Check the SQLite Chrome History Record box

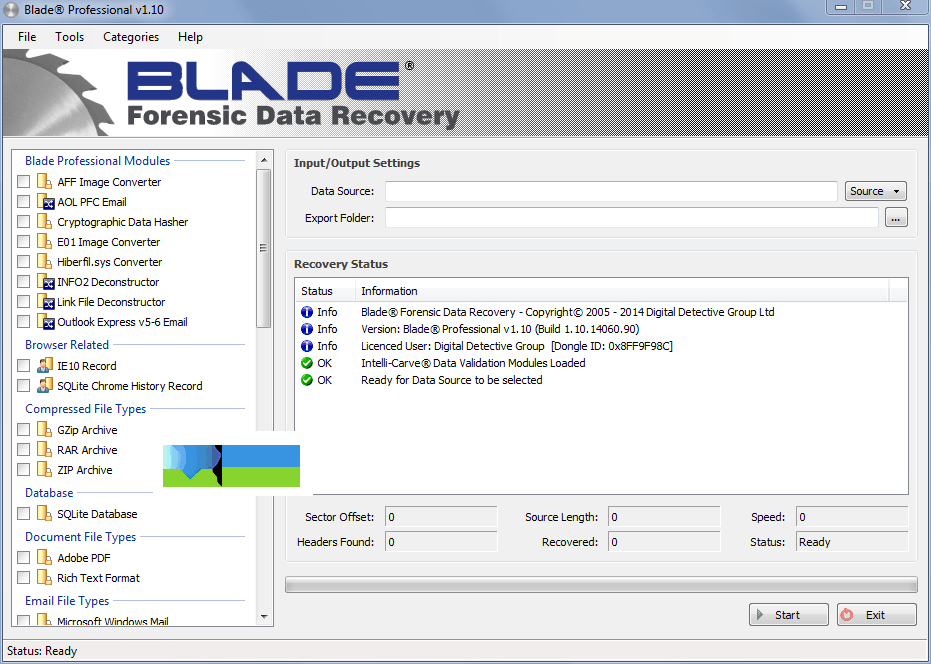tap(23, 385)
